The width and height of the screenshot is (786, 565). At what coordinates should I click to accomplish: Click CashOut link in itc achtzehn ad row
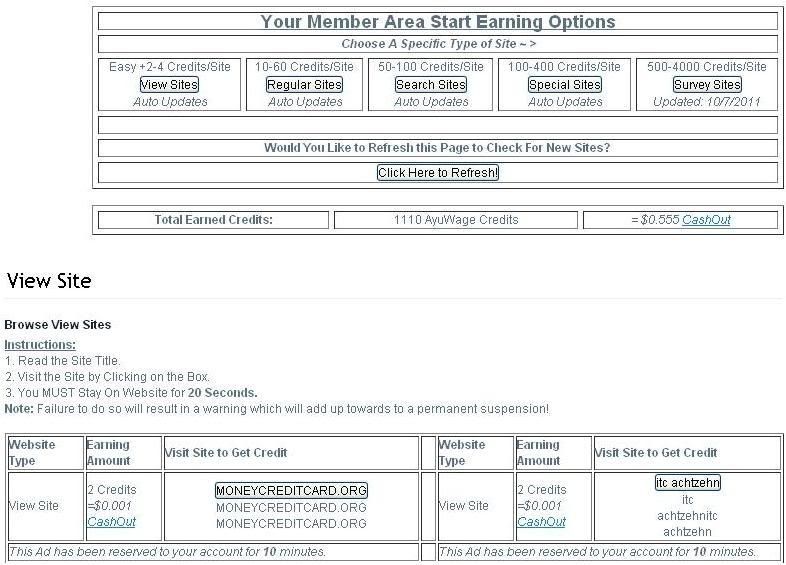[x=541, y=522]
